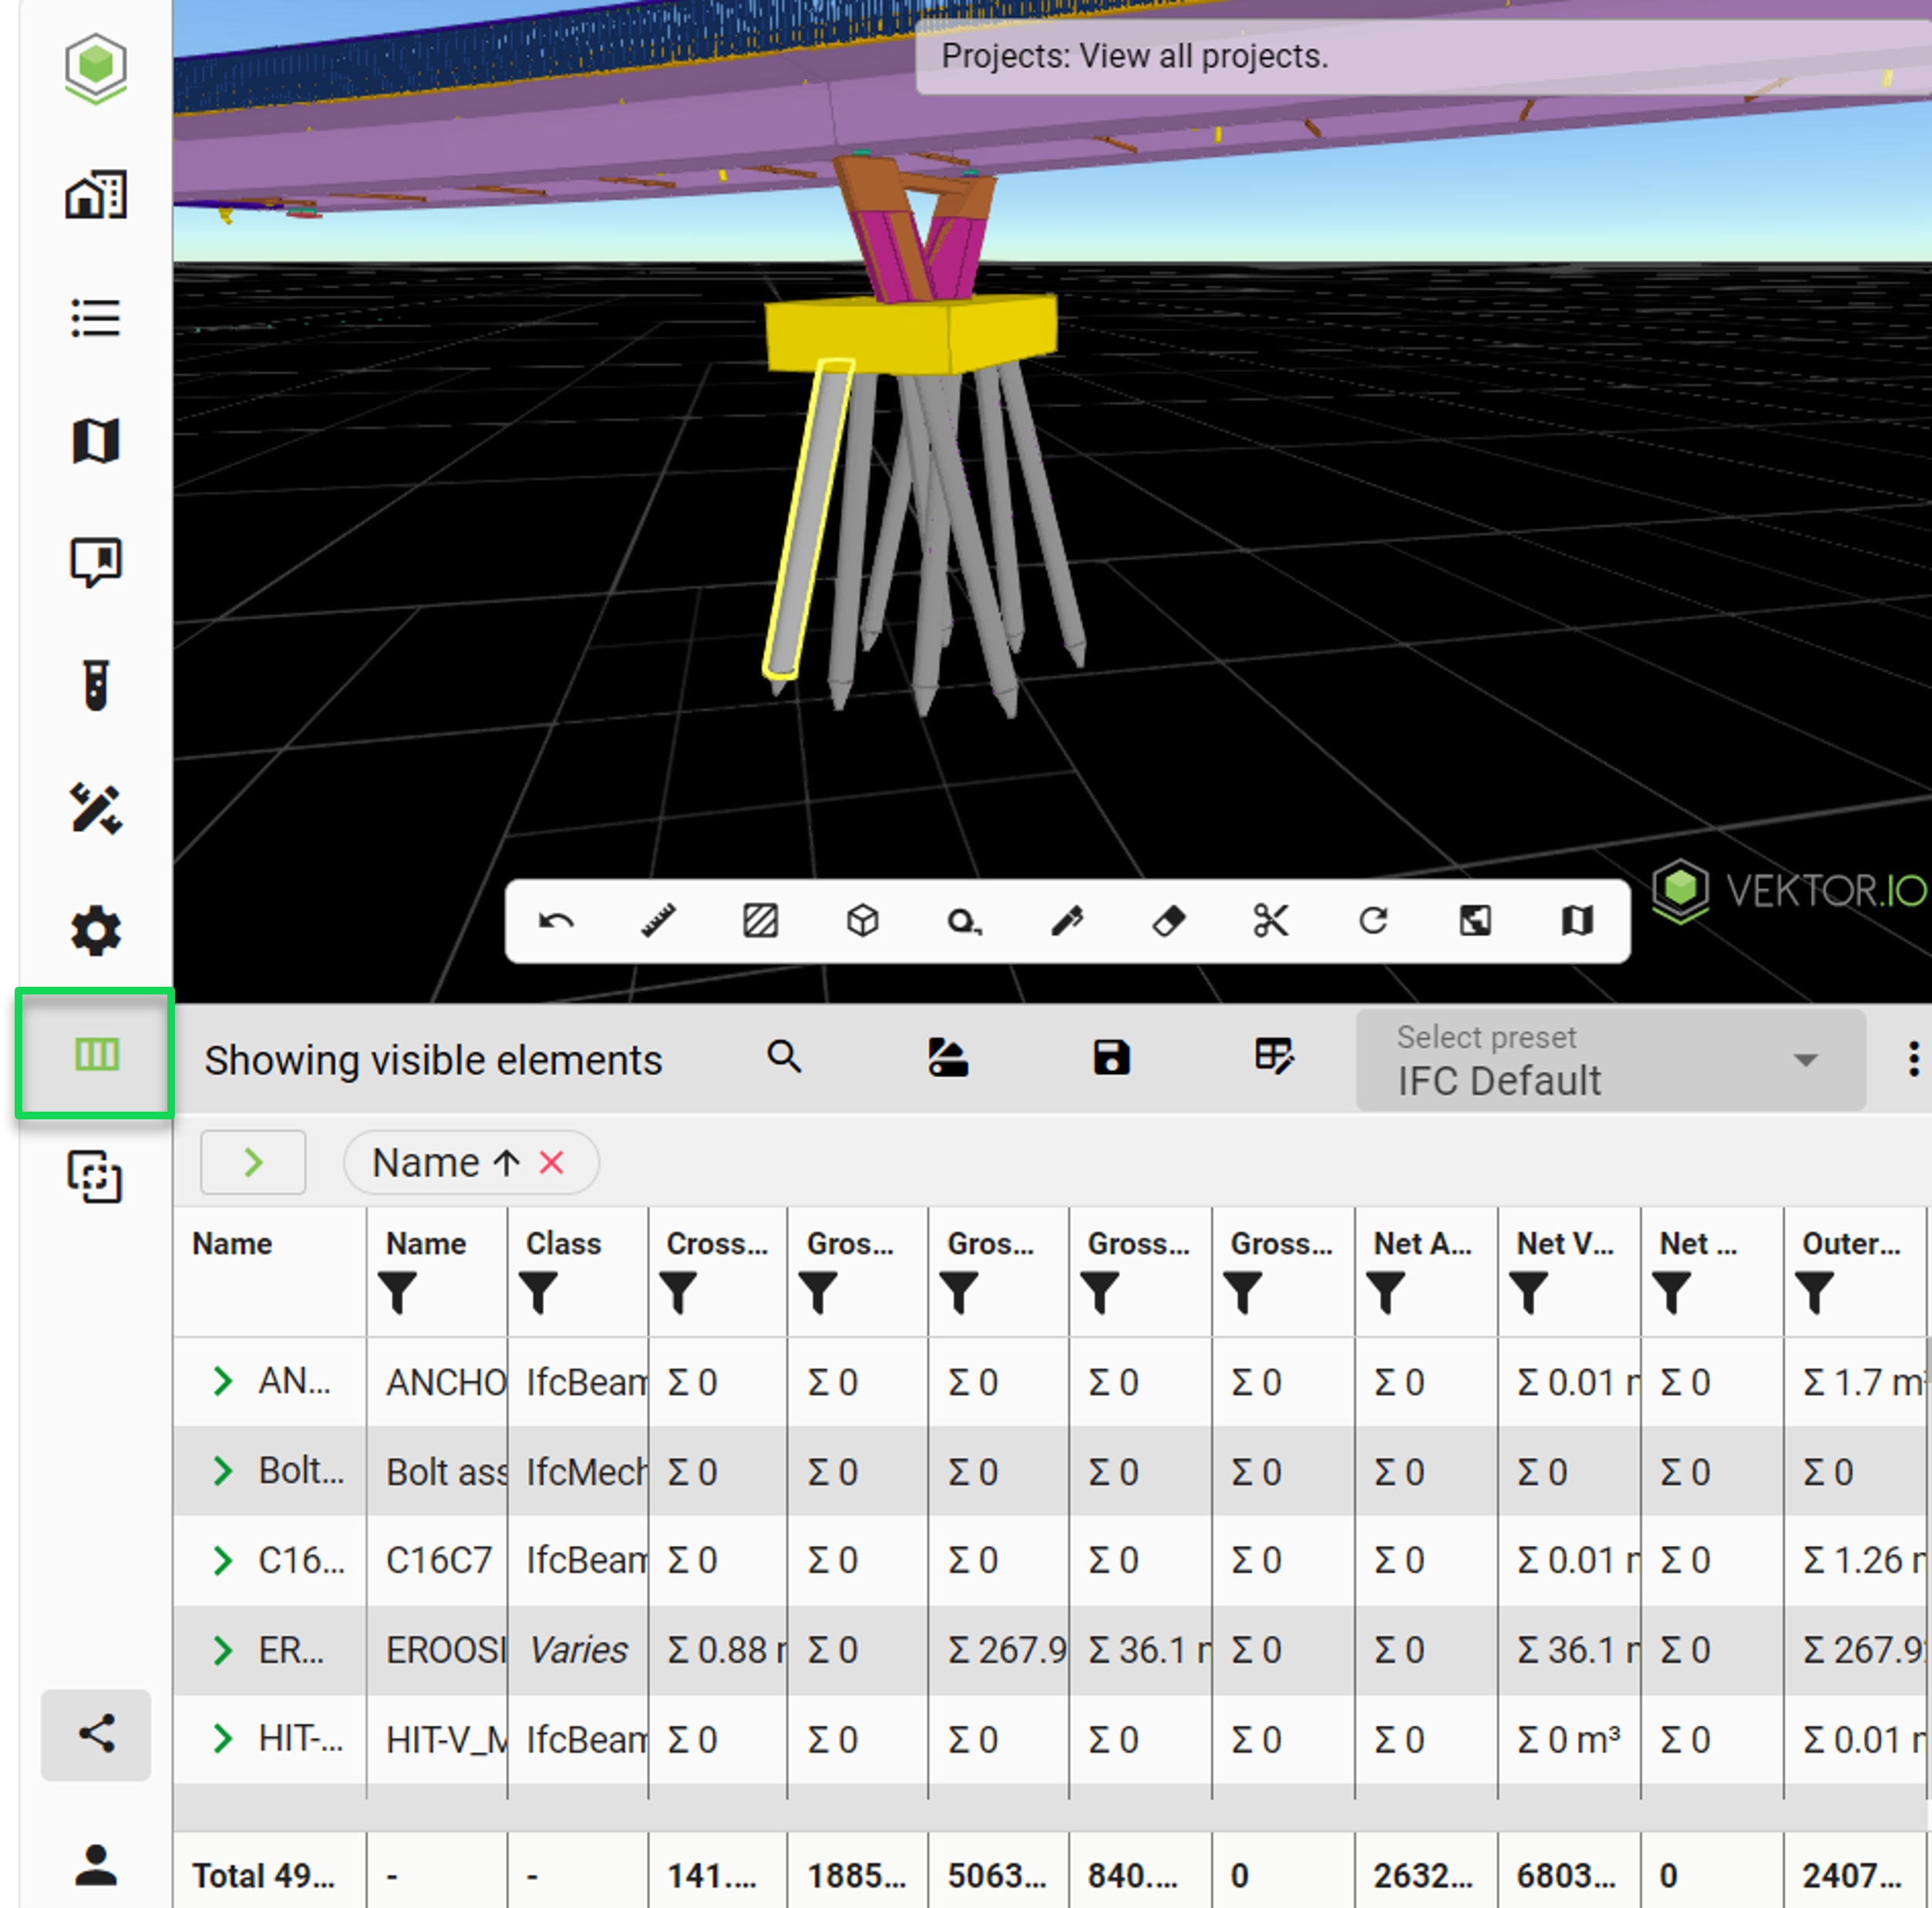Open the test tube sidebar icon
Image resolution: width=1932 pixels, height=1908 pixels.
coord(96,685)
